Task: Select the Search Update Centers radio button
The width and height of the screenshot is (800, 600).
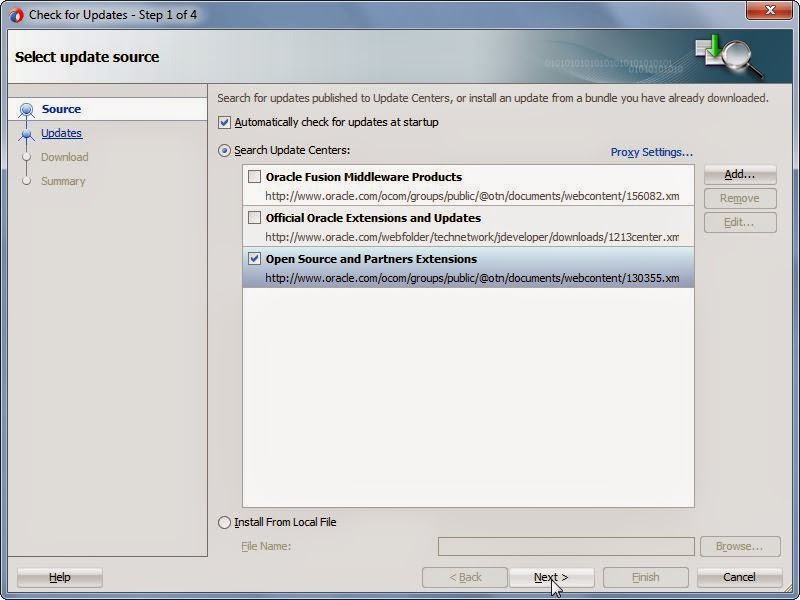Action: [x=224, y=151]
